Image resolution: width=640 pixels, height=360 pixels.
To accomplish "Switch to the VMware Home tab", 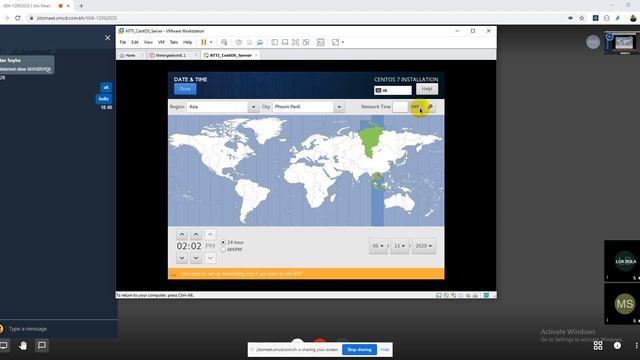I will point(131,55).
